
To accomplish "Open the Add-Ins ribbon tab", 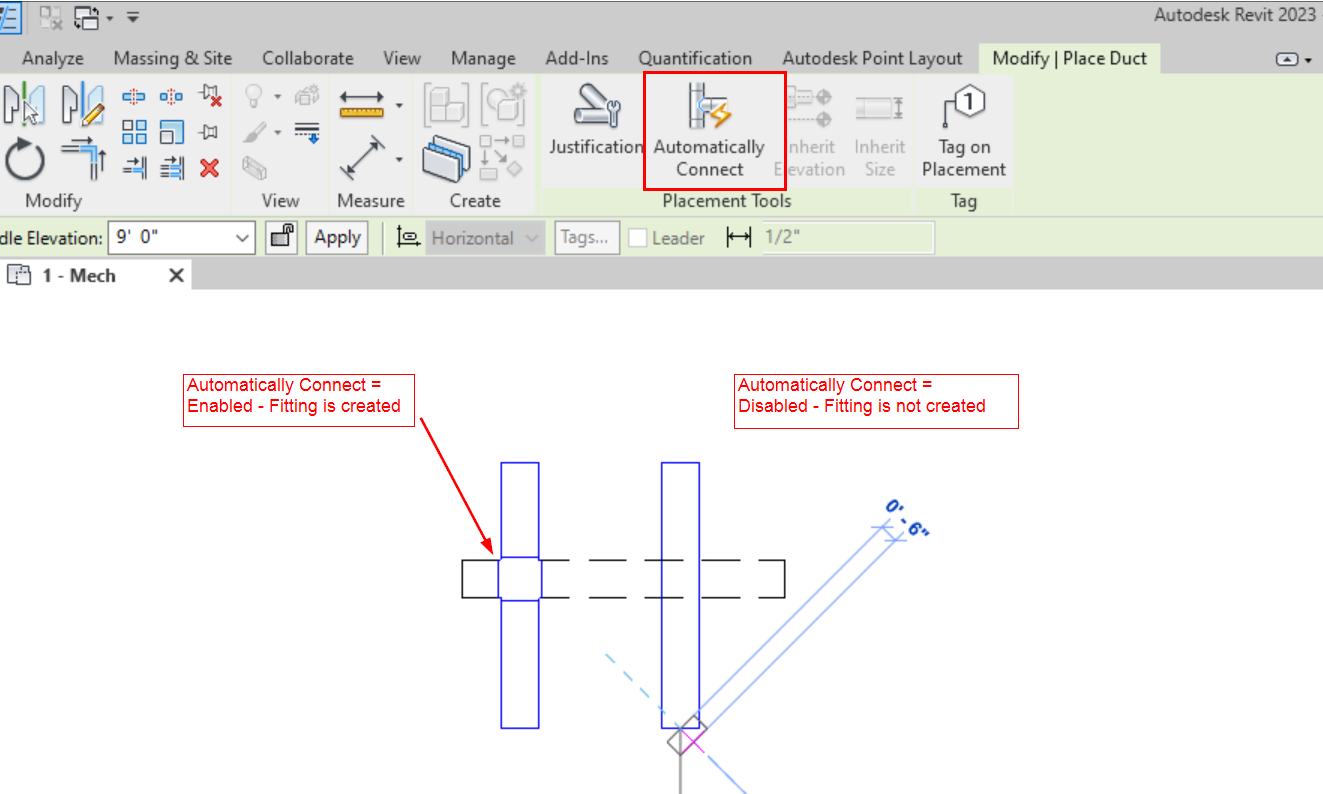I will pyautogui.click(x=577, y=58).
